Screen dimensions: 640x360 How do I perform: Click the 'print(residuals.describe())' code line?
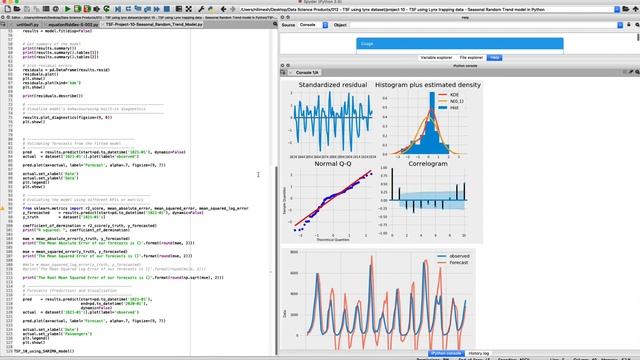tap(53, 96)
